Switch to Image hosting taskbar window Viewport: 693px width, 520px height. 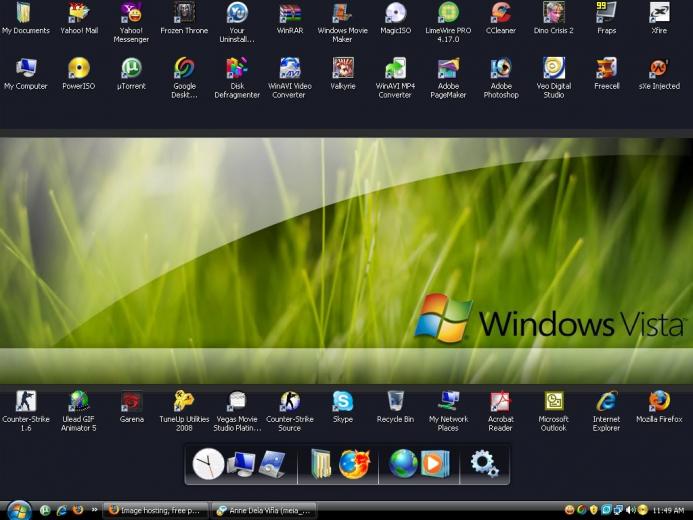156,511
